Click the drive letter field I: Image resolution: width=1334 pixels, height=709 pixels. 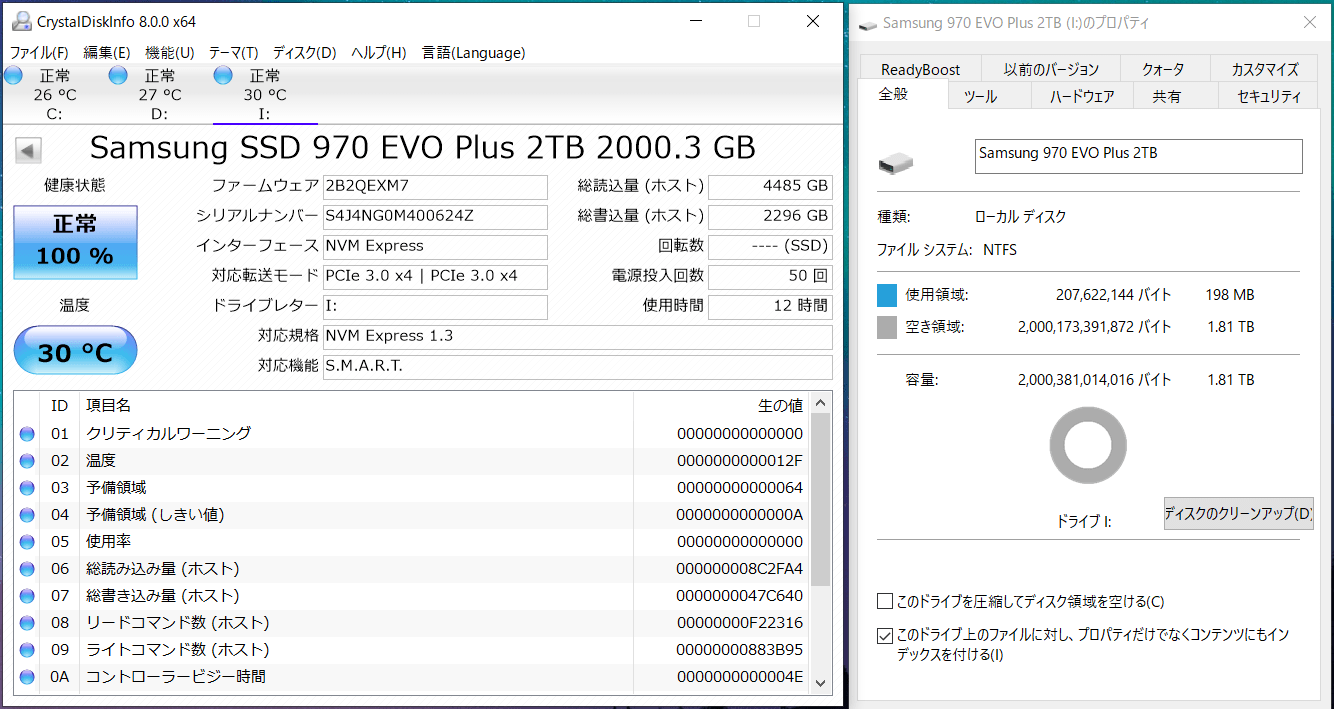435,307
